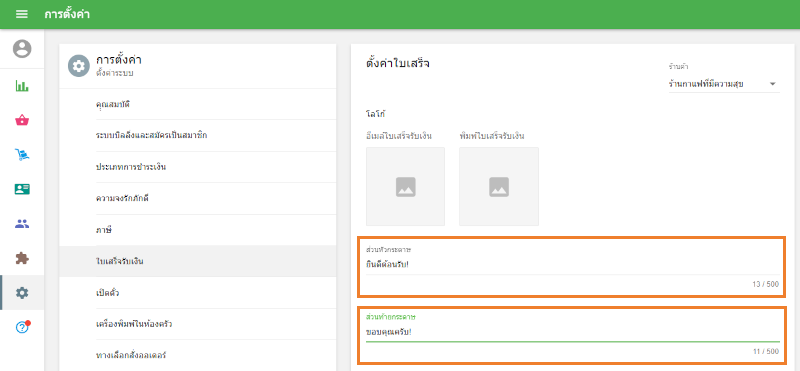Open the user account profile icon
Screen dimensions: 800x371
click(x=22, y=49)
